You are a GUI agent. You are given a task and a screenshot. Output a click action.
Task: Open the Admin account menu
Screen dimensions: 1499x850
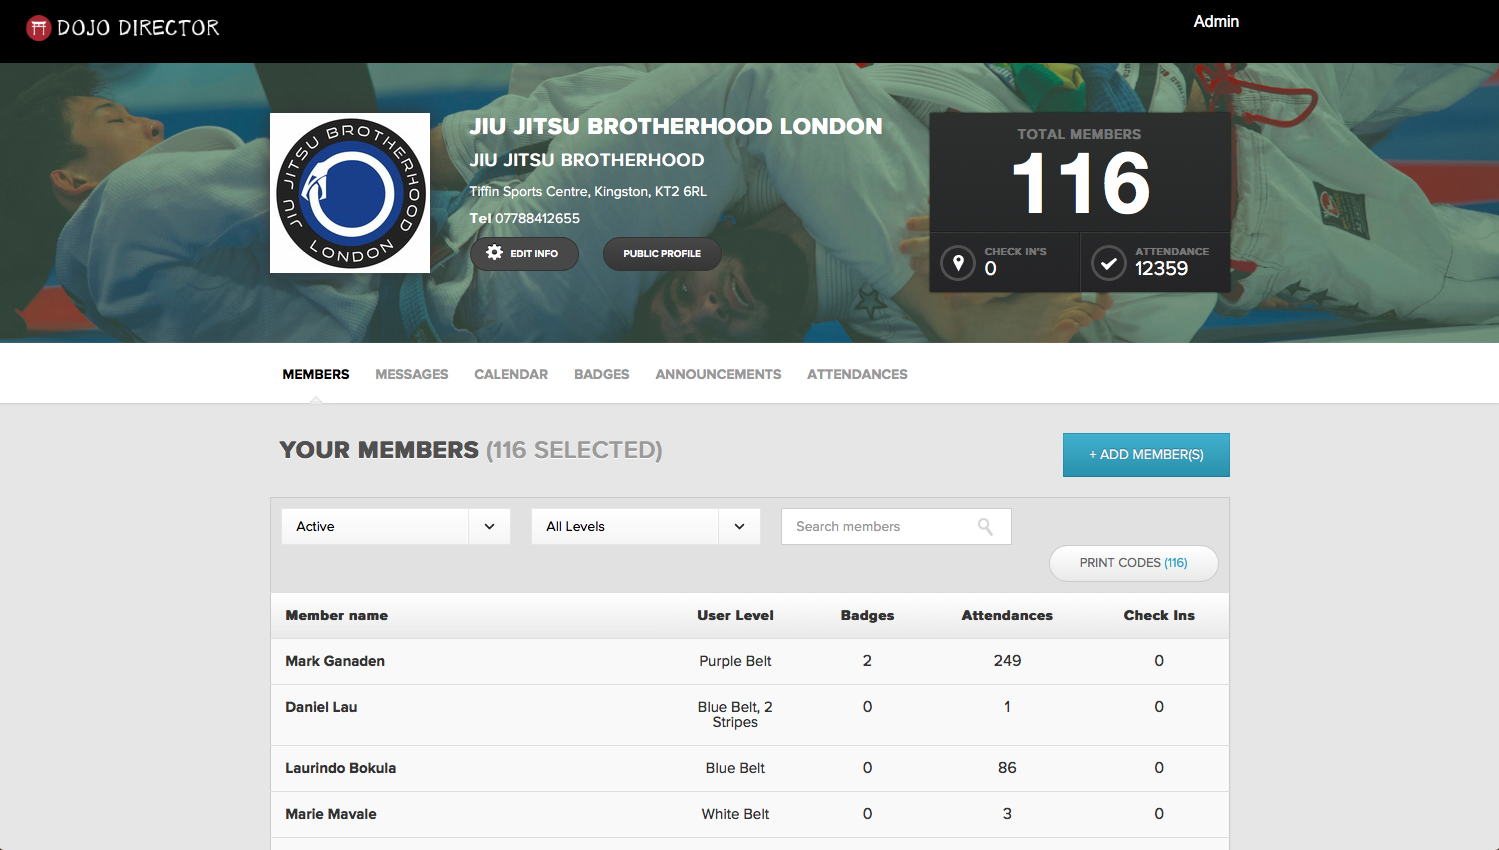1216,22
